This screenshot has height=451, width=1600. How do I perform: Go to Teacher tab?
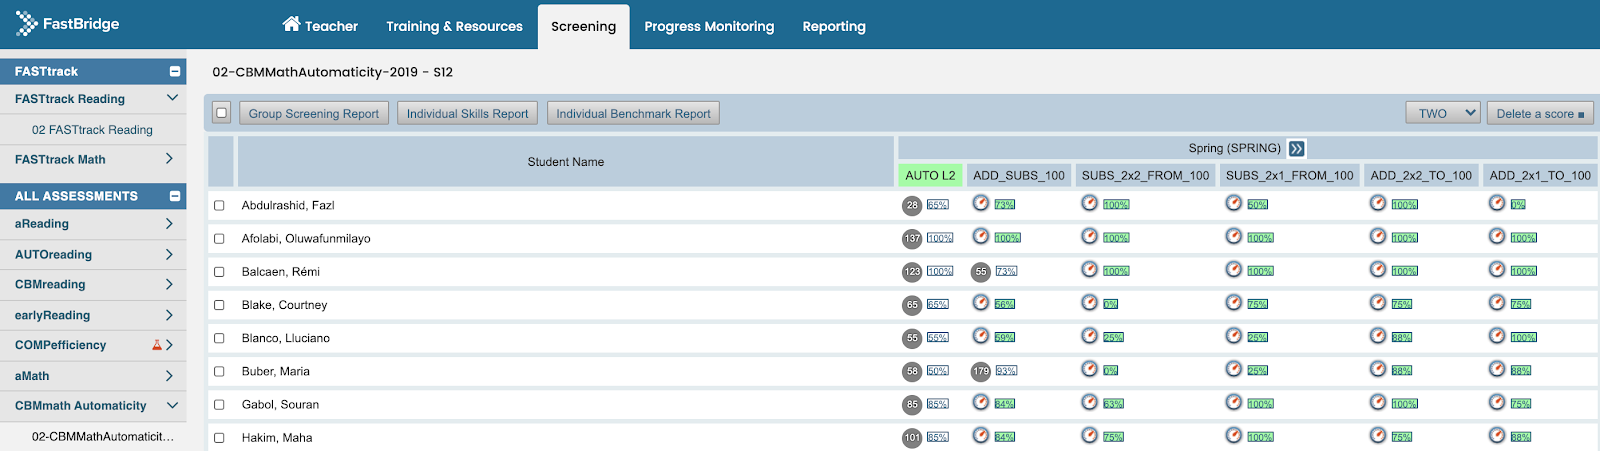click(x=320, y=26)
